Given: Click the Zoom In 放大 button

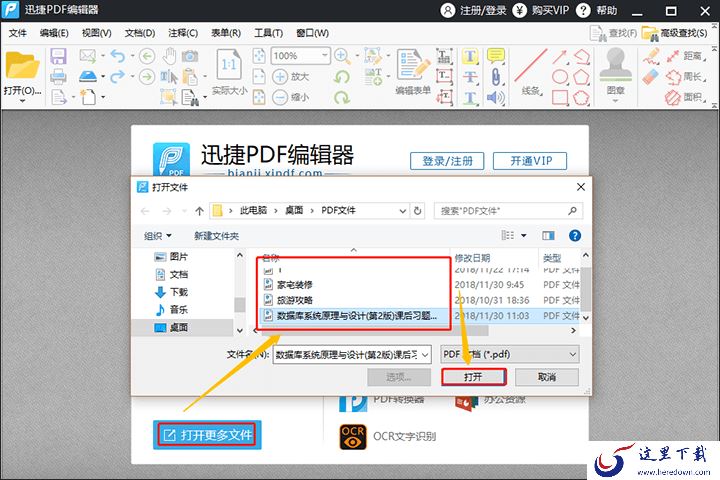Looking at the screenshot, I should (291, 76).
